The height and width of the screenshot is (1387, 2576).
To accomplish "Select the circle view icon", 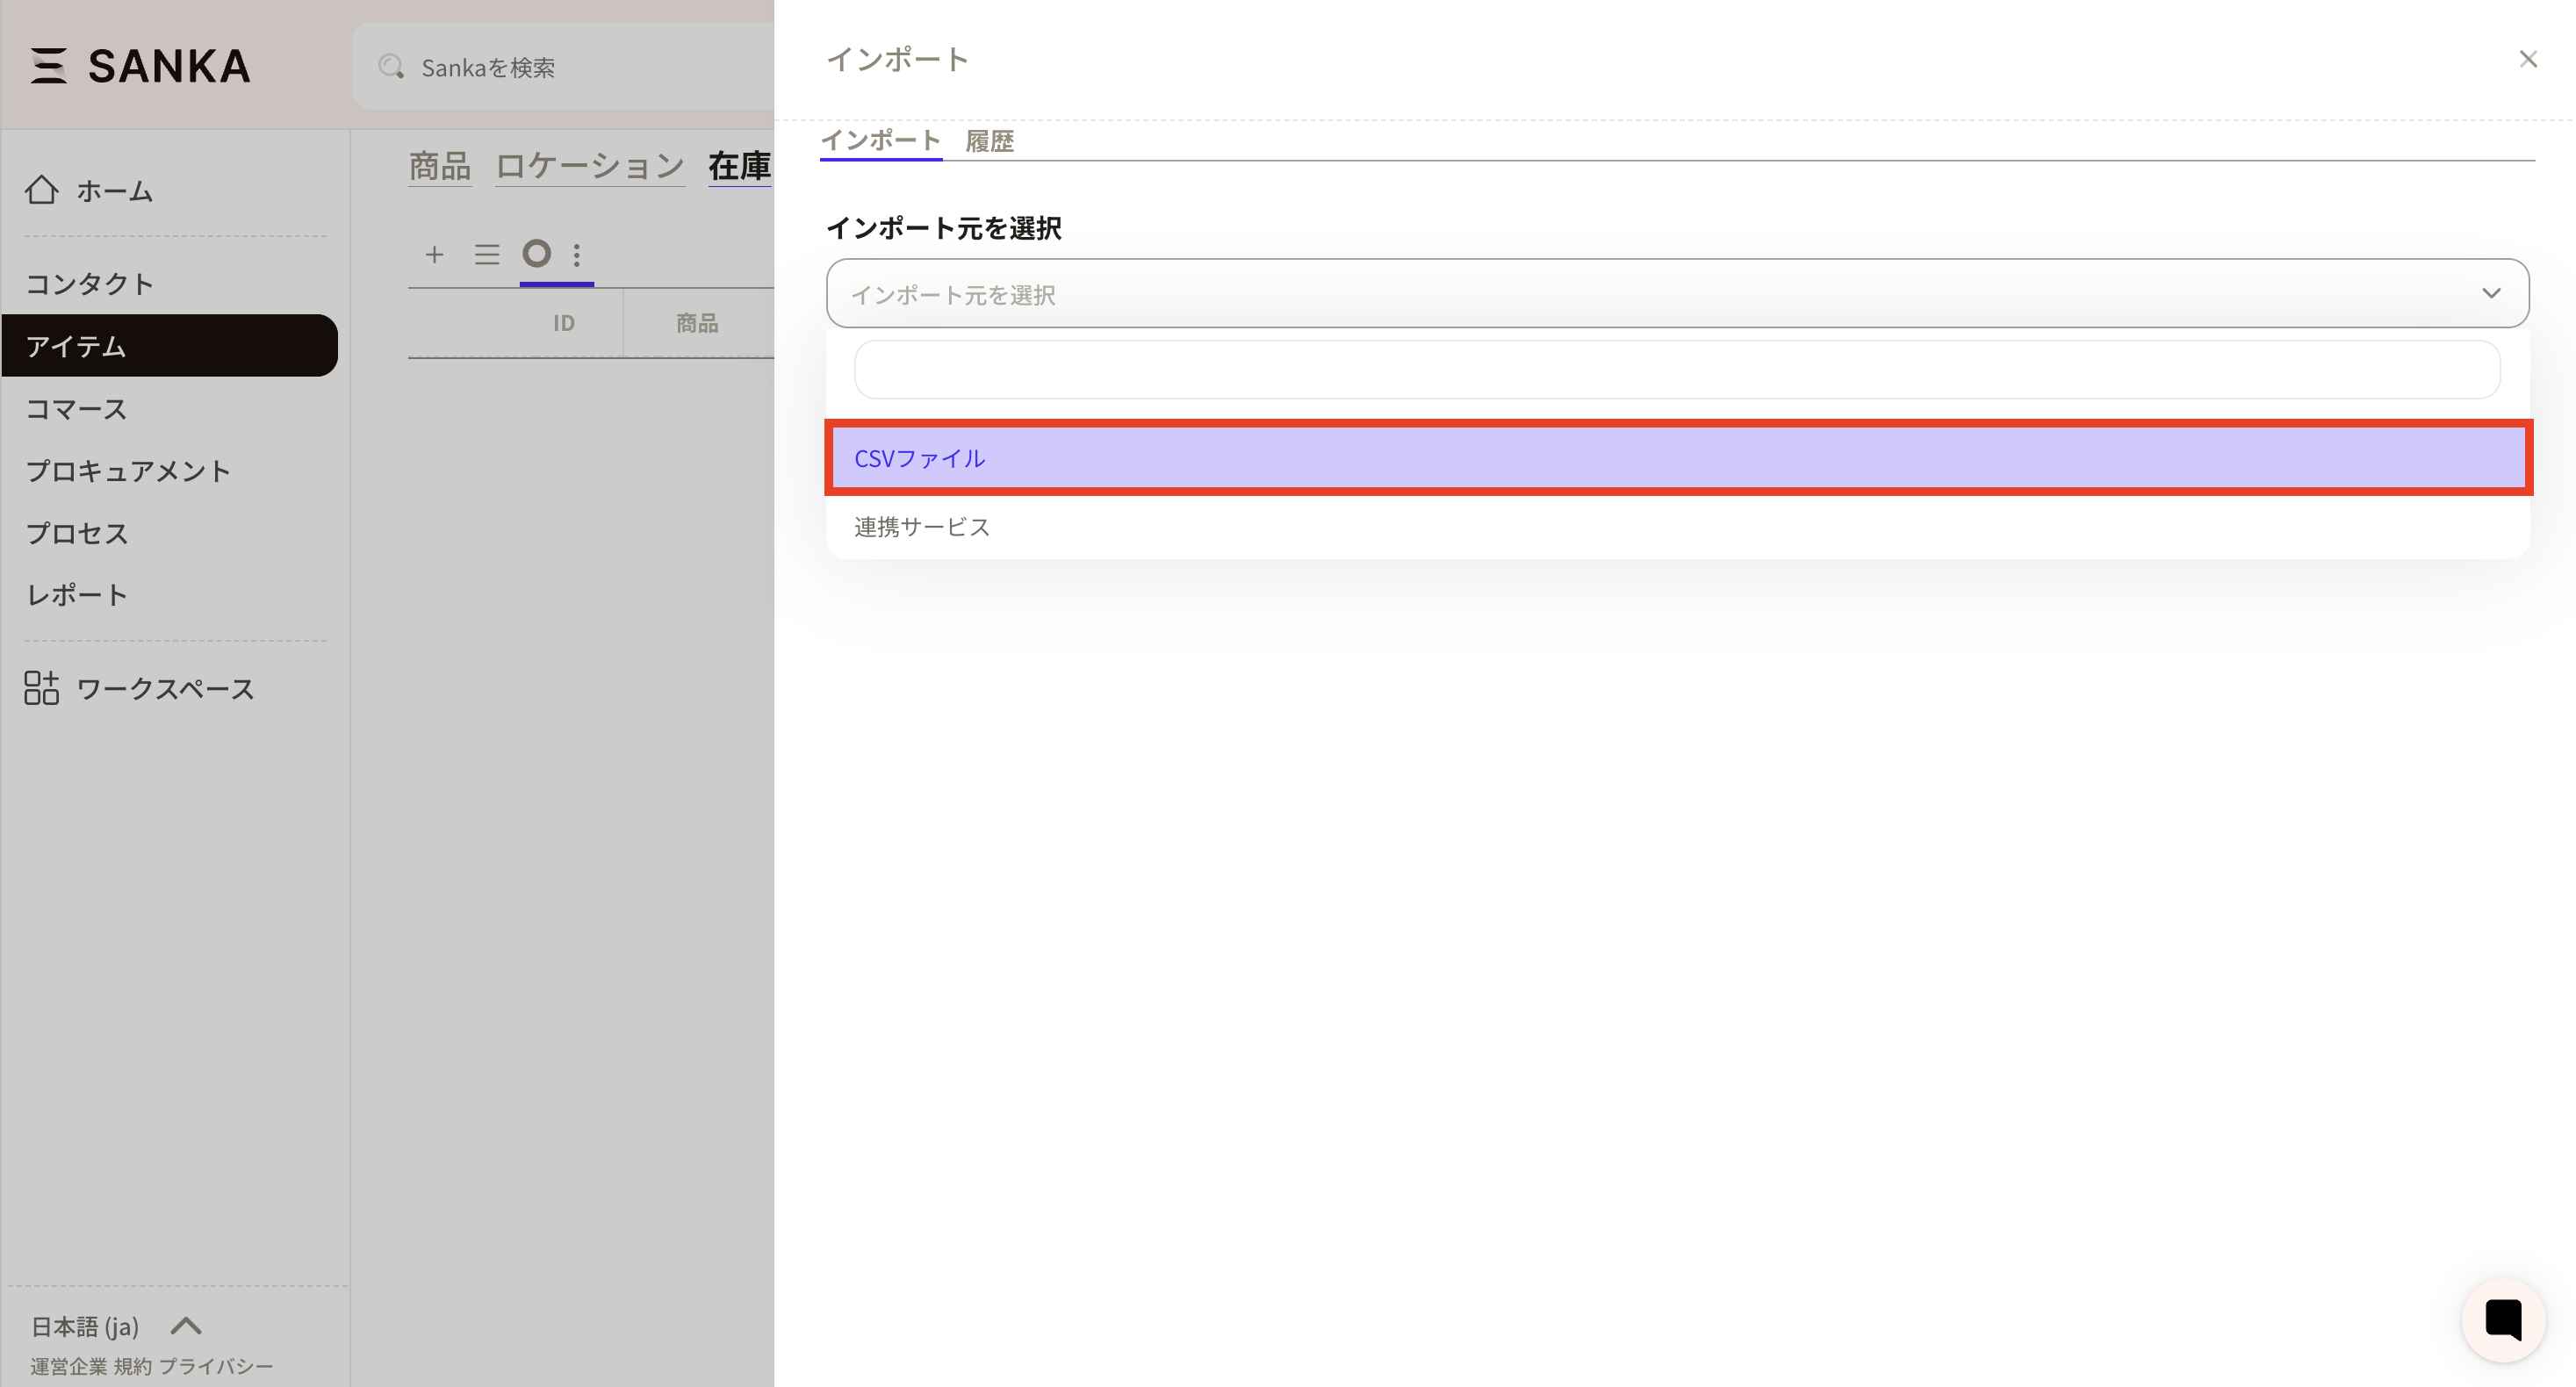I will click(537, 254).
